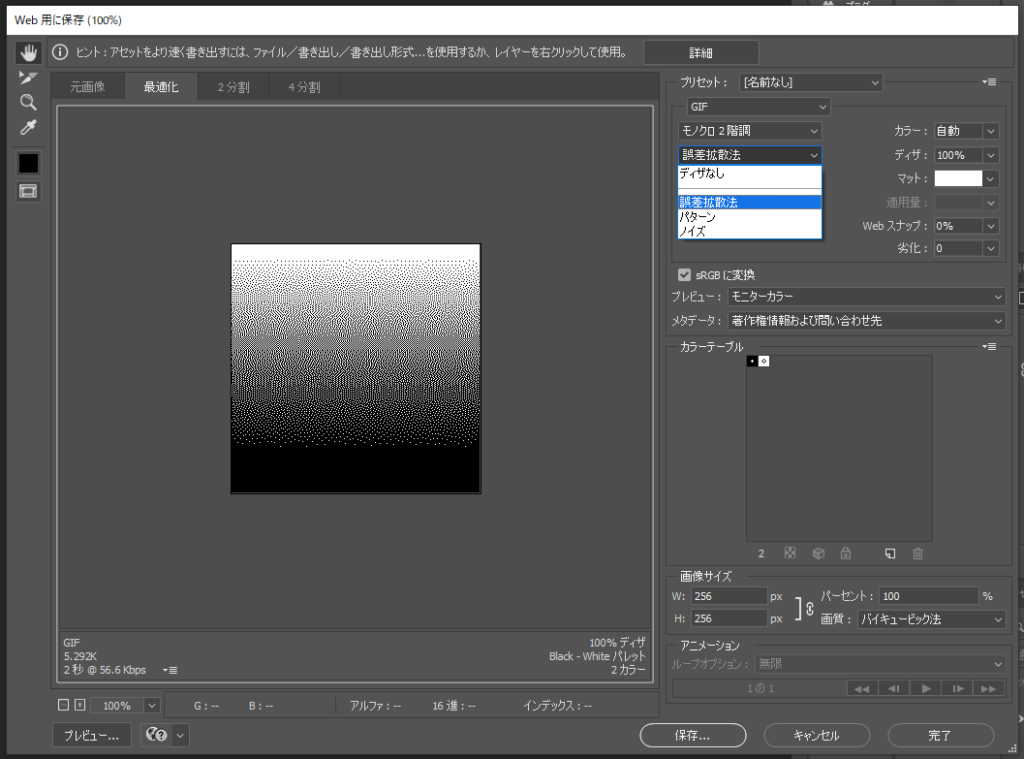Select the Zoom magnifier tool
The height and width of the screenshot is (759, 1024).
click(x=28, y=102)
